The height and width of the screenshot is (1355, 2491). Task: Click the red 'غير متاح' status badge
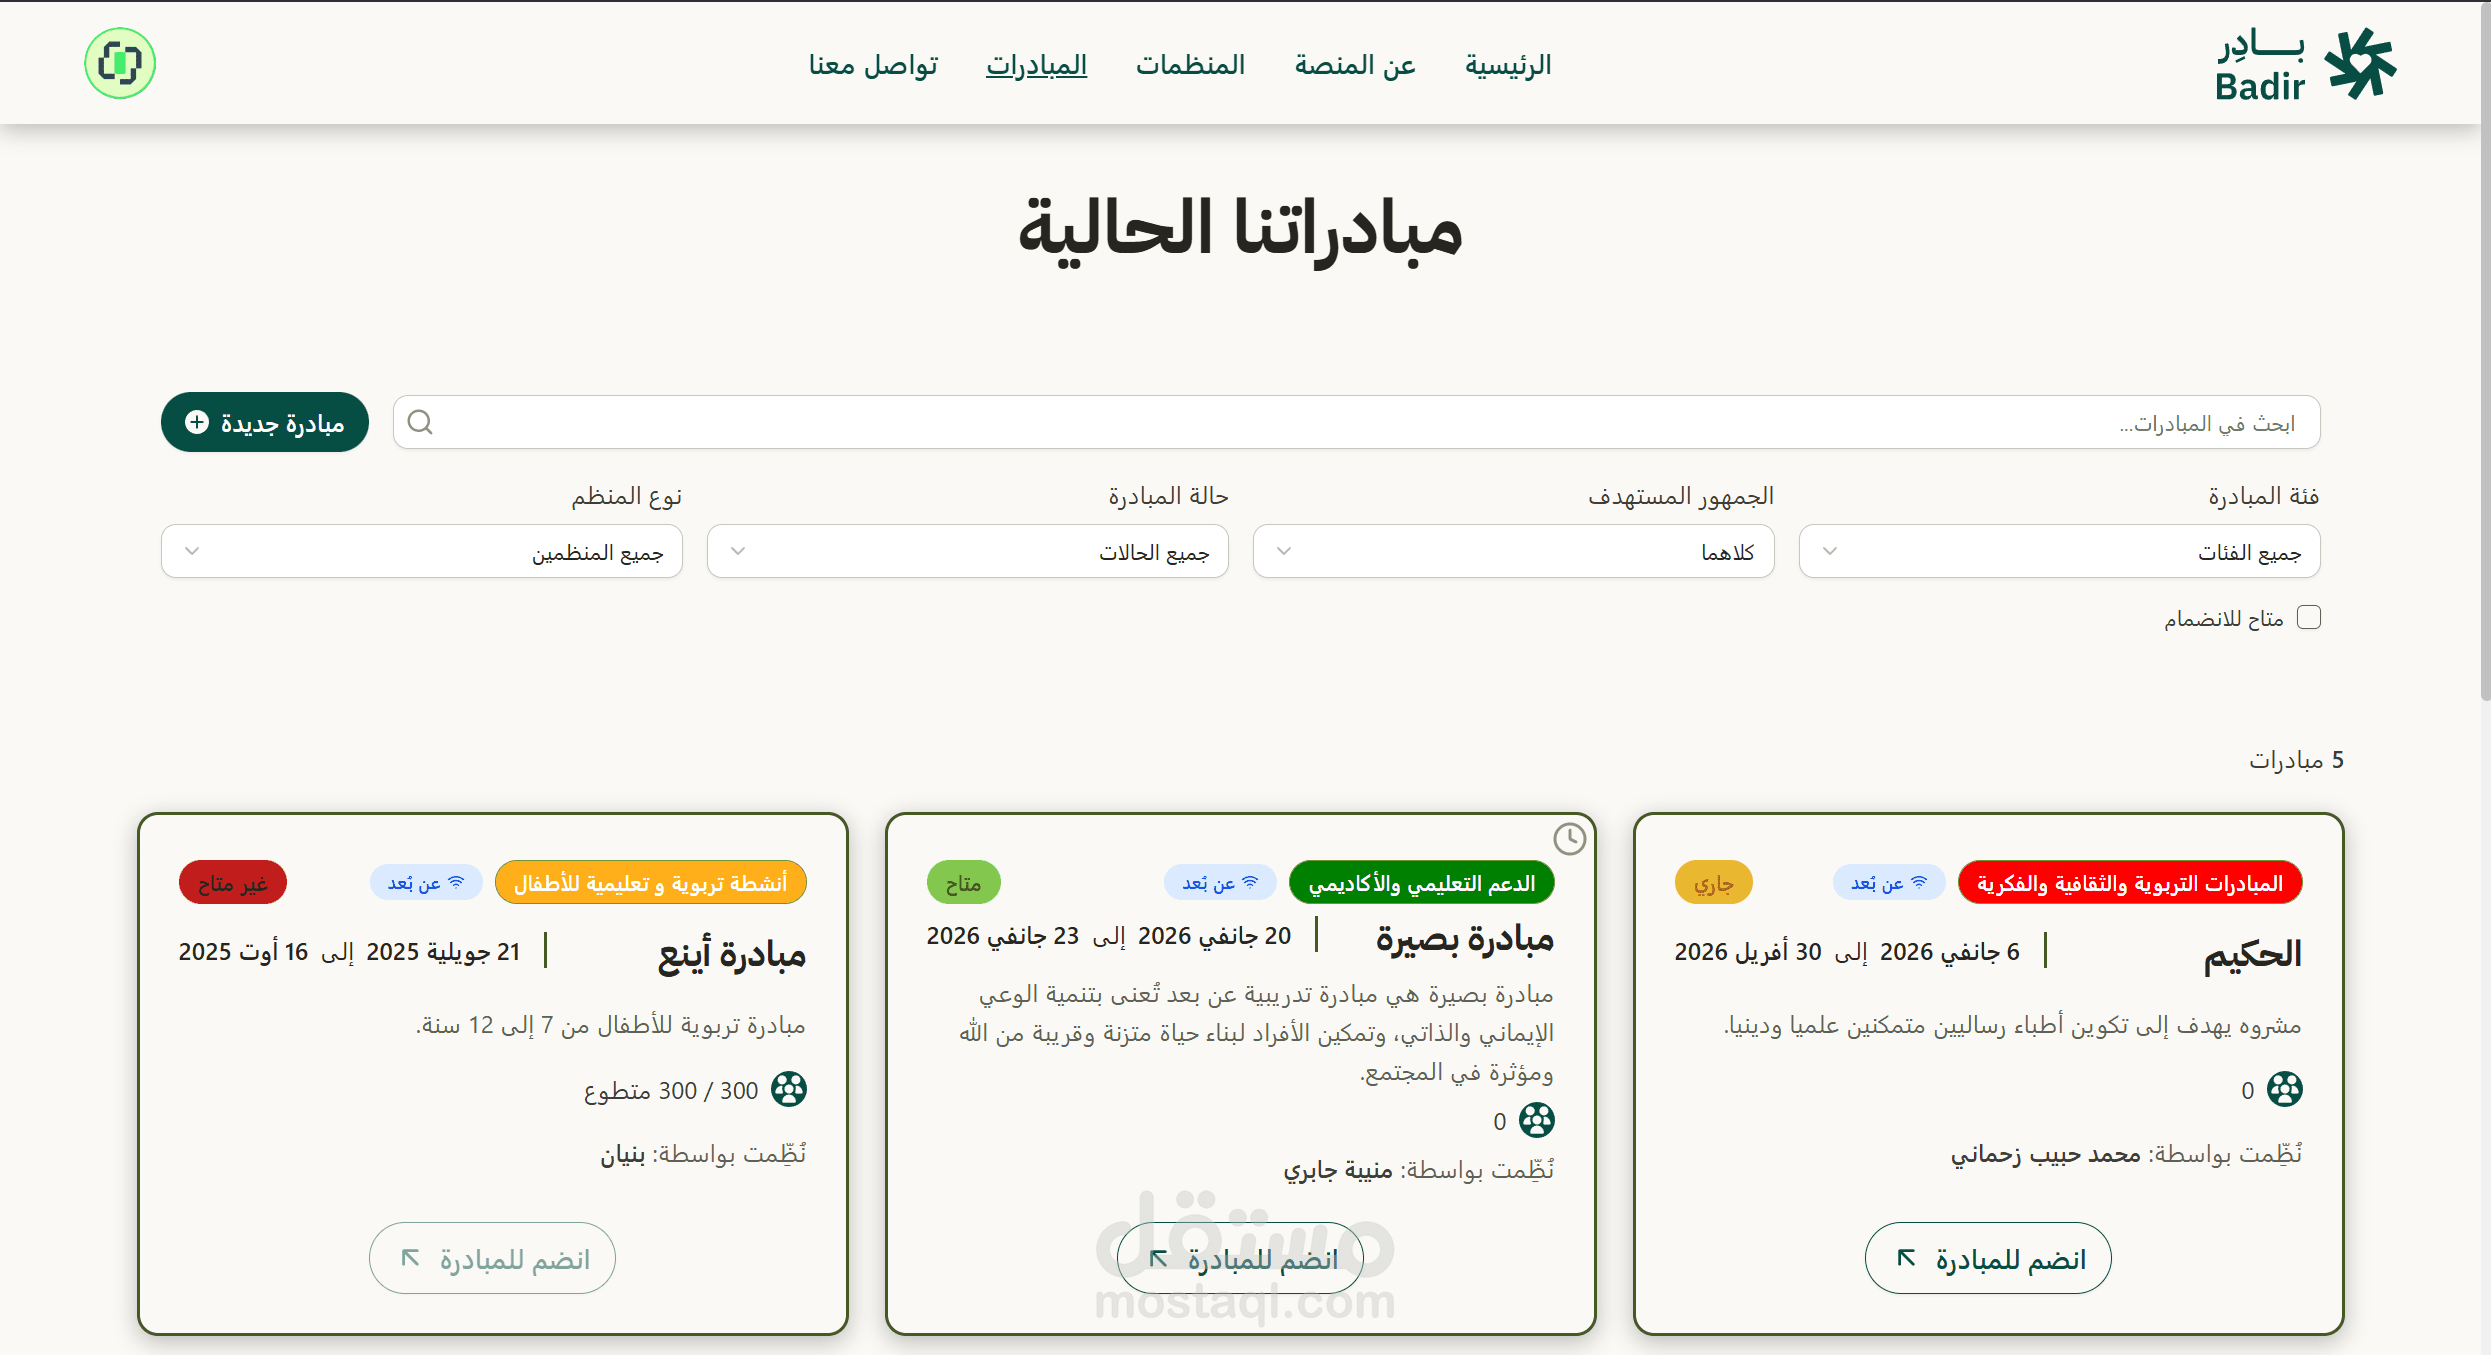tap(233, 883)
